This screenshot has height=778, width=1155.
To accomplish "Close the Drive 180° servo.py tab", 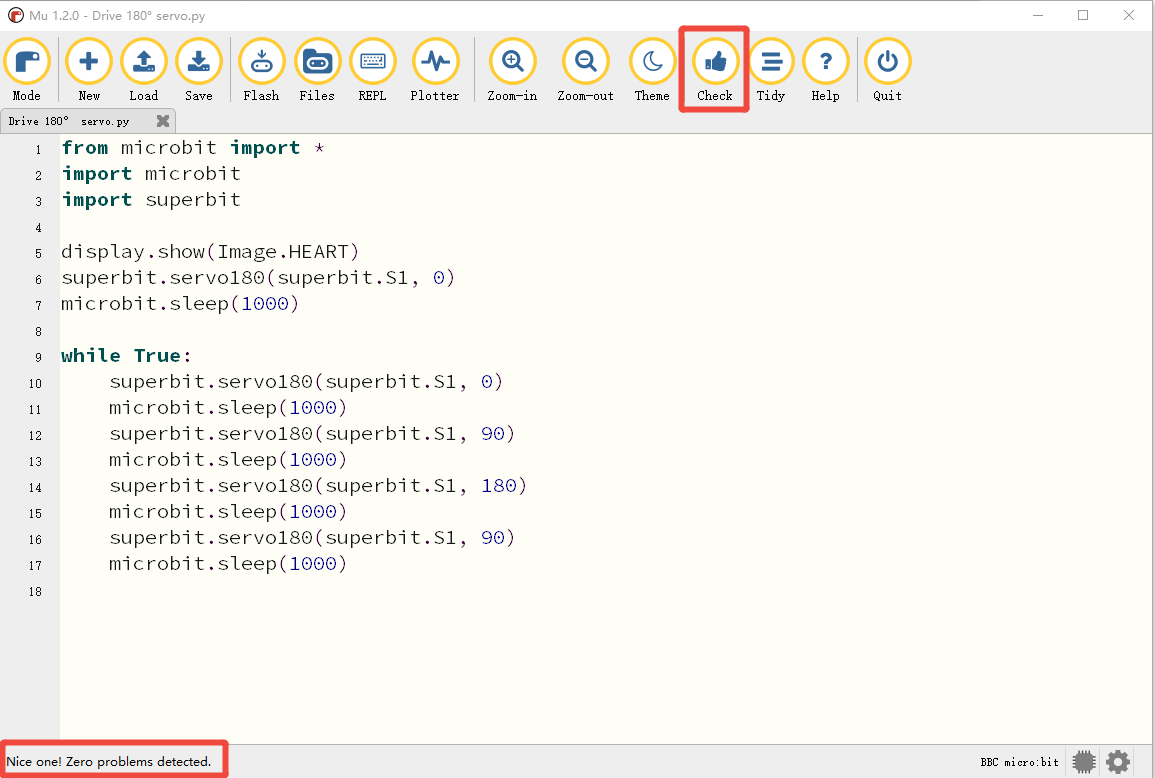I will 163,121.
